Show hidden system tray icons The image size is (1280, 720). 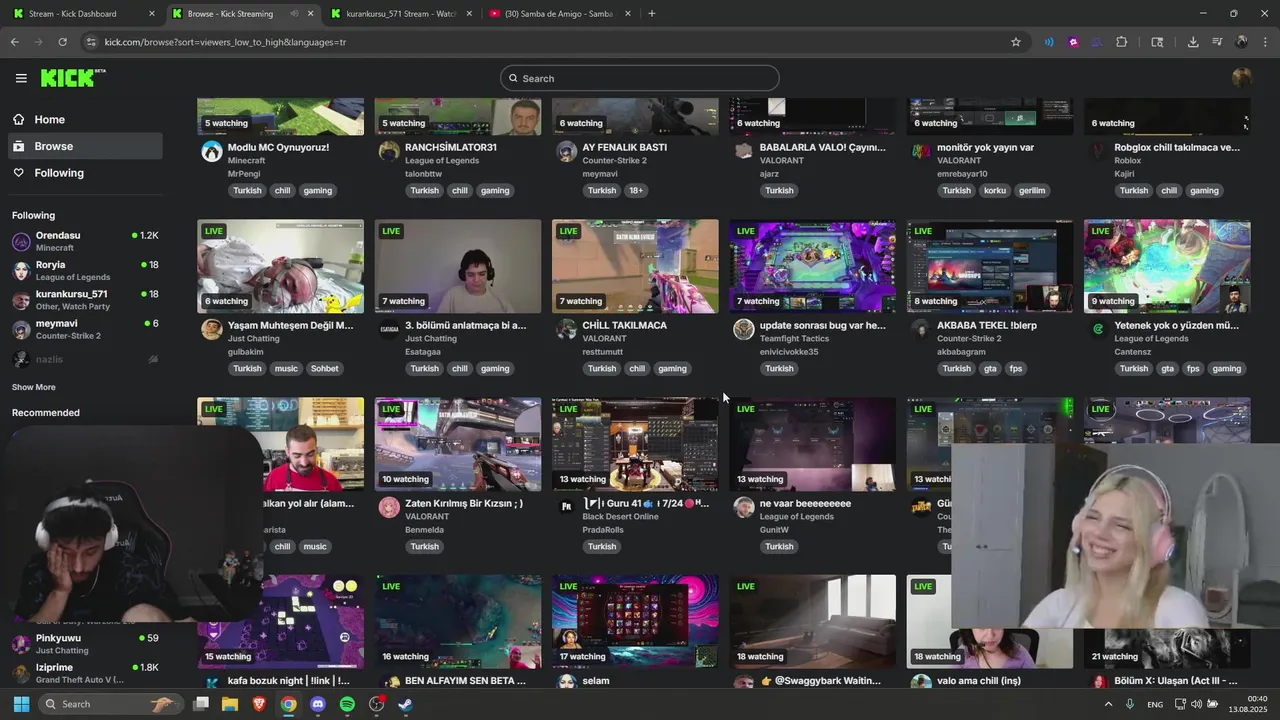1108,704
